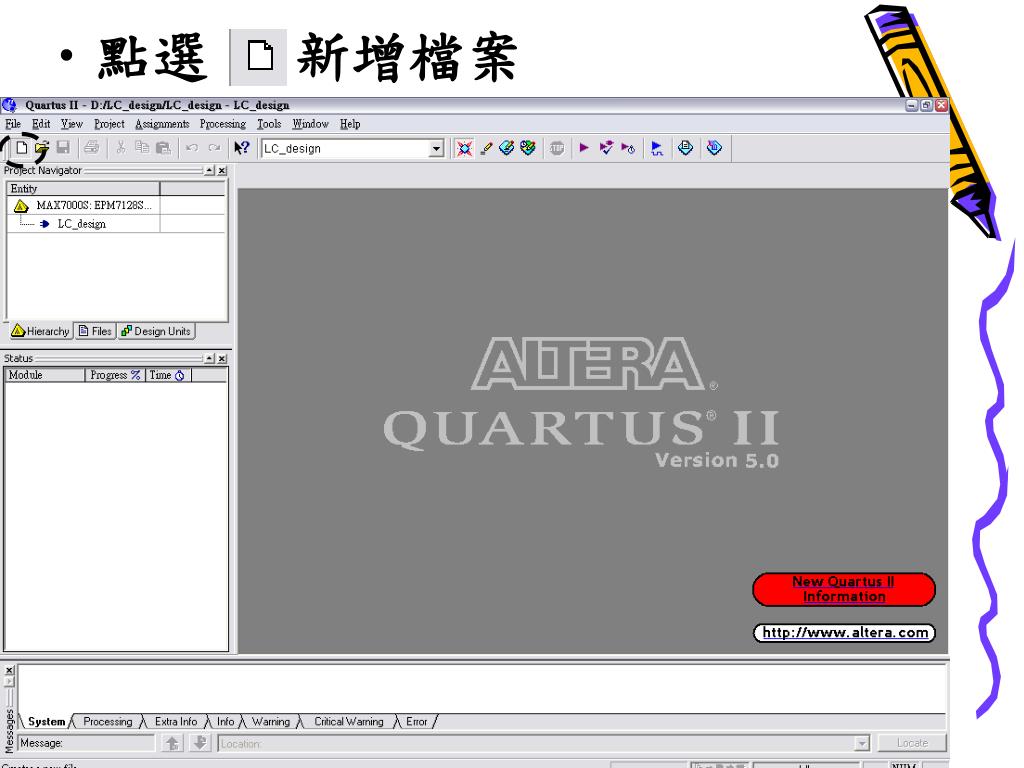Open the Processing menu
Screen dimensions: 1024x768
223,124
